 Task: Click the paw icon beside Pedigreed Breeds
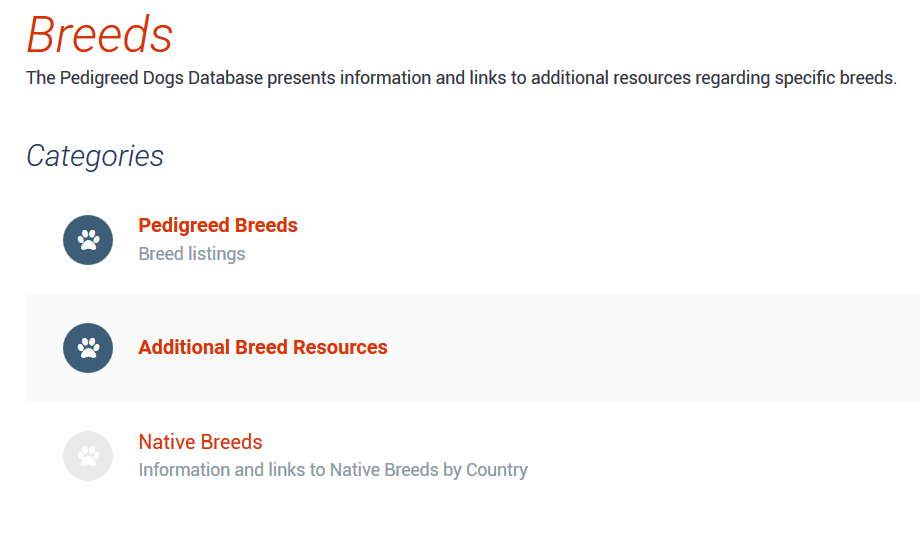coord(88,240)
